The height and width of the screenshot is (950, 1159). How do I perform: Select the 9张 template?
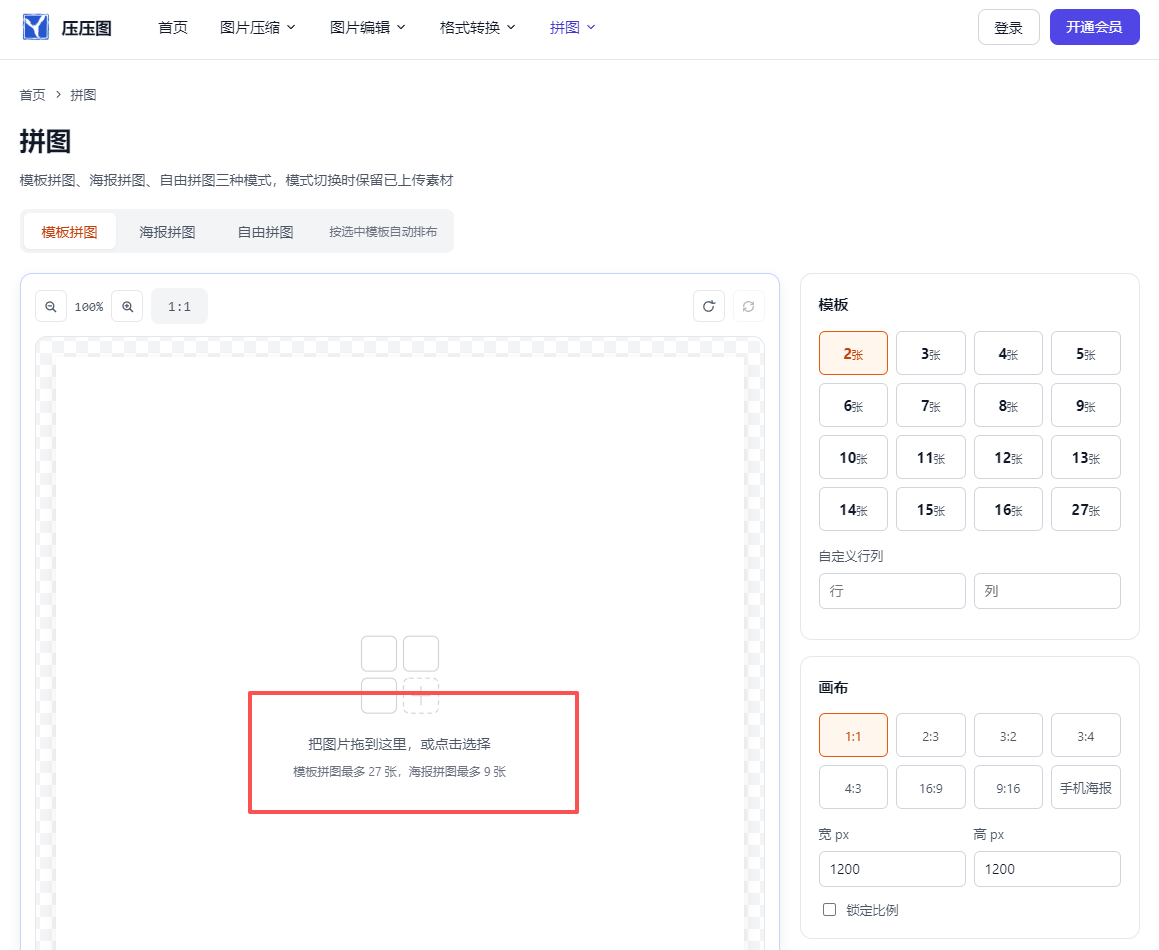pos(1086,405)
